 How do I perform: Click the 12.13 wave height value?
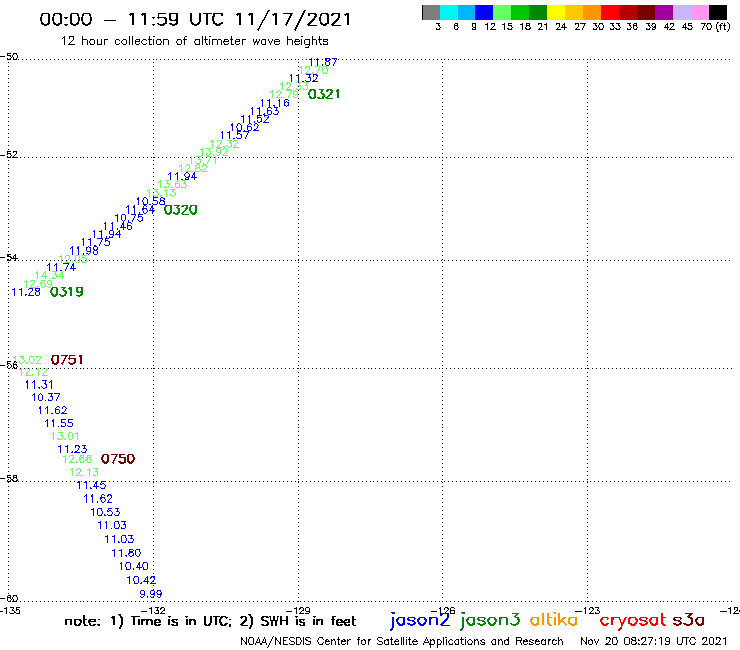tap(84, 472)
